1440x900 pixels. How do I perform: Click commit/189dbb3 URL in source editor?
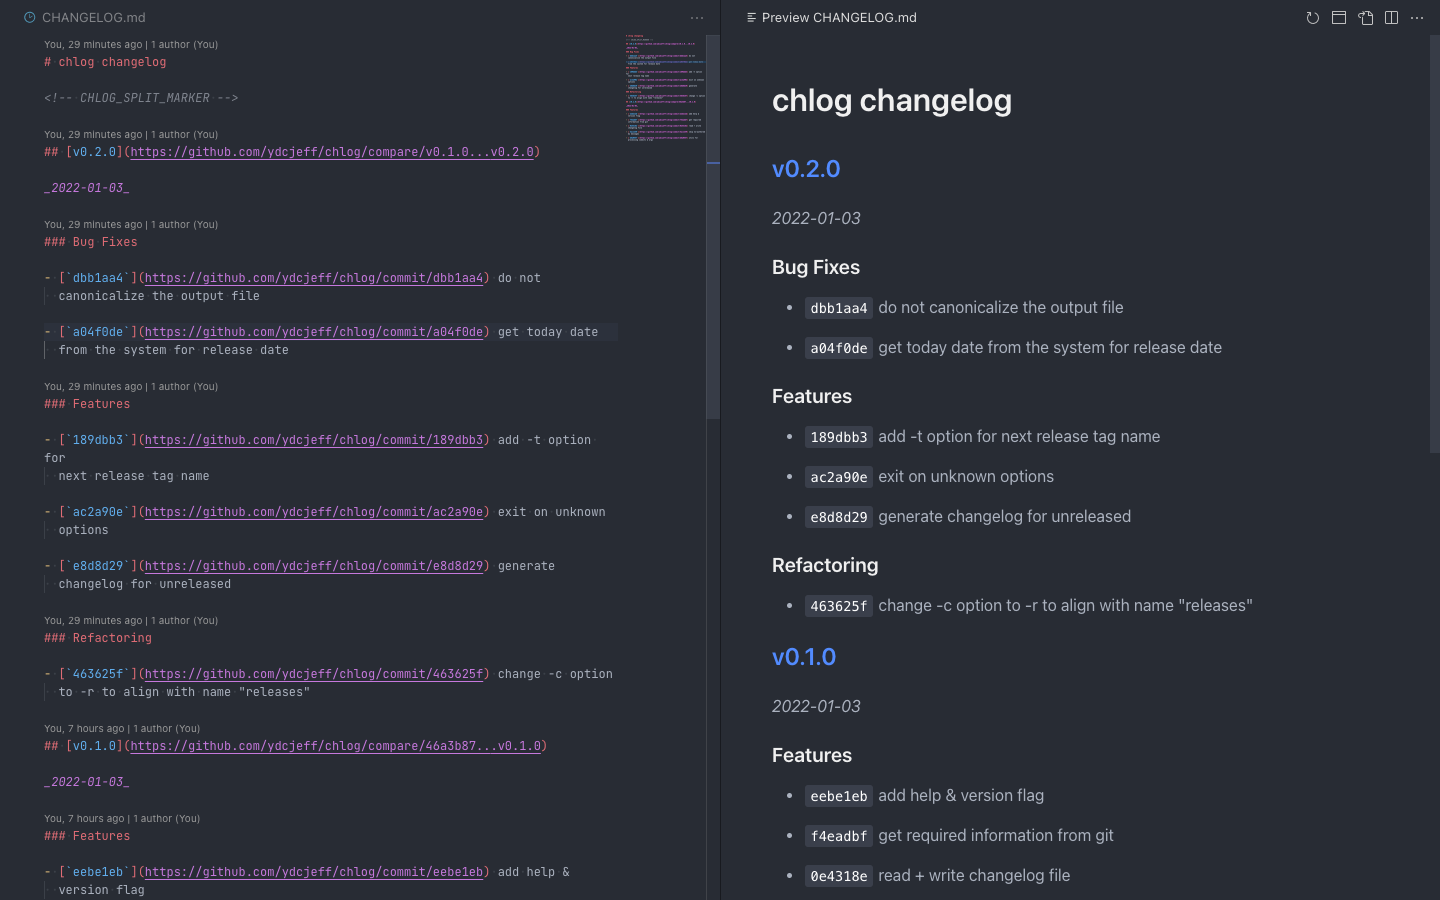[x=314, y=440]
